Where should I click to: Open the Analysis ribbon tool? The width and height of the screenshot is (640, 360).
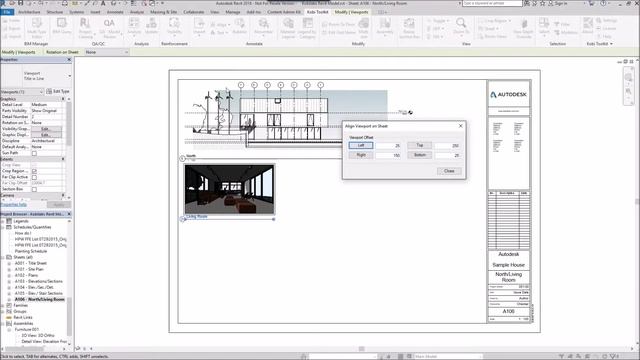134,26
